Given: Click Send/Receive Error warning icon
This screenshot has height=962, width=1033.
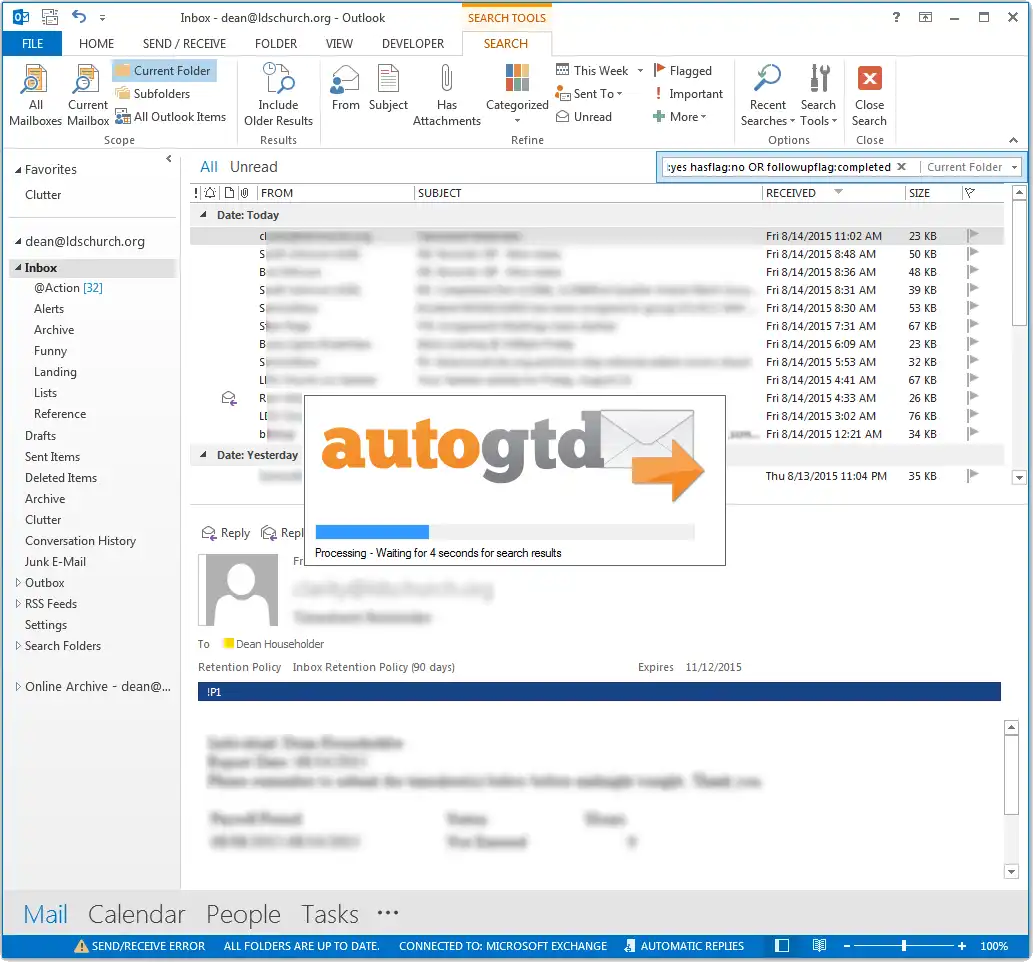Looking at the screenshot, I should 81,946.
